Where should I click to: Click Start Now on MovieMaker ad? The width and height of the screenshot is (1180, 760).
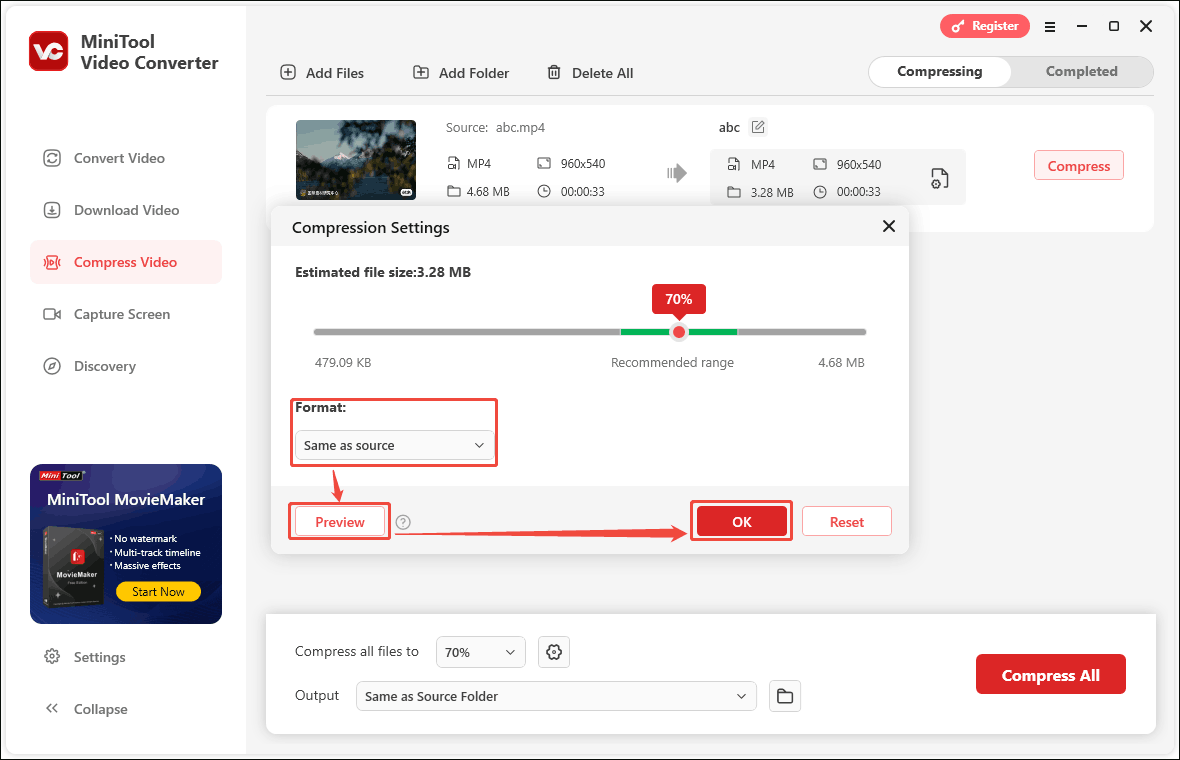[158, 591]
